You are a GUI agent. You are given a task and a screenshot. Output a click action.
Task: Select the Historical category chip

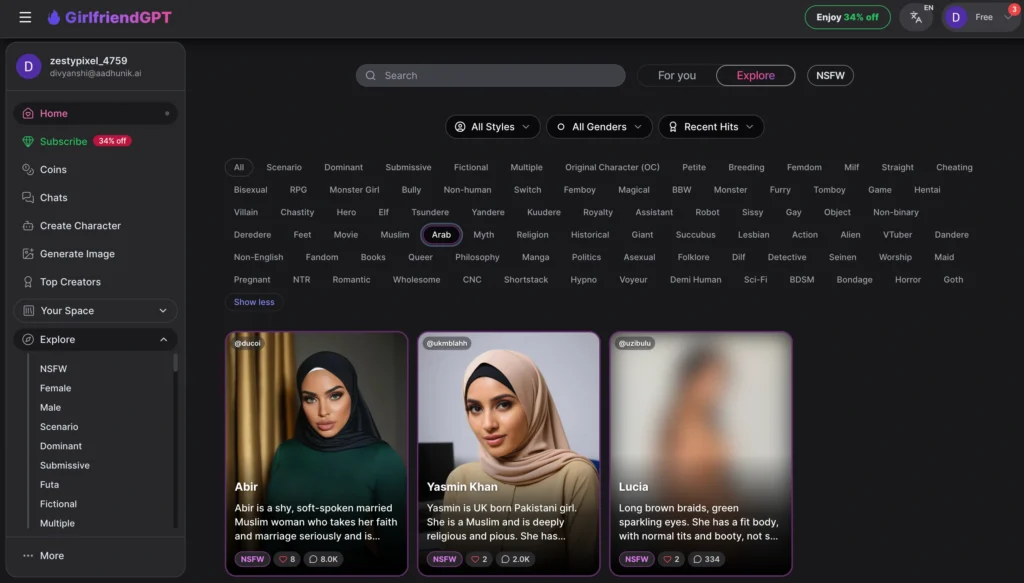(x=590, y=235)
